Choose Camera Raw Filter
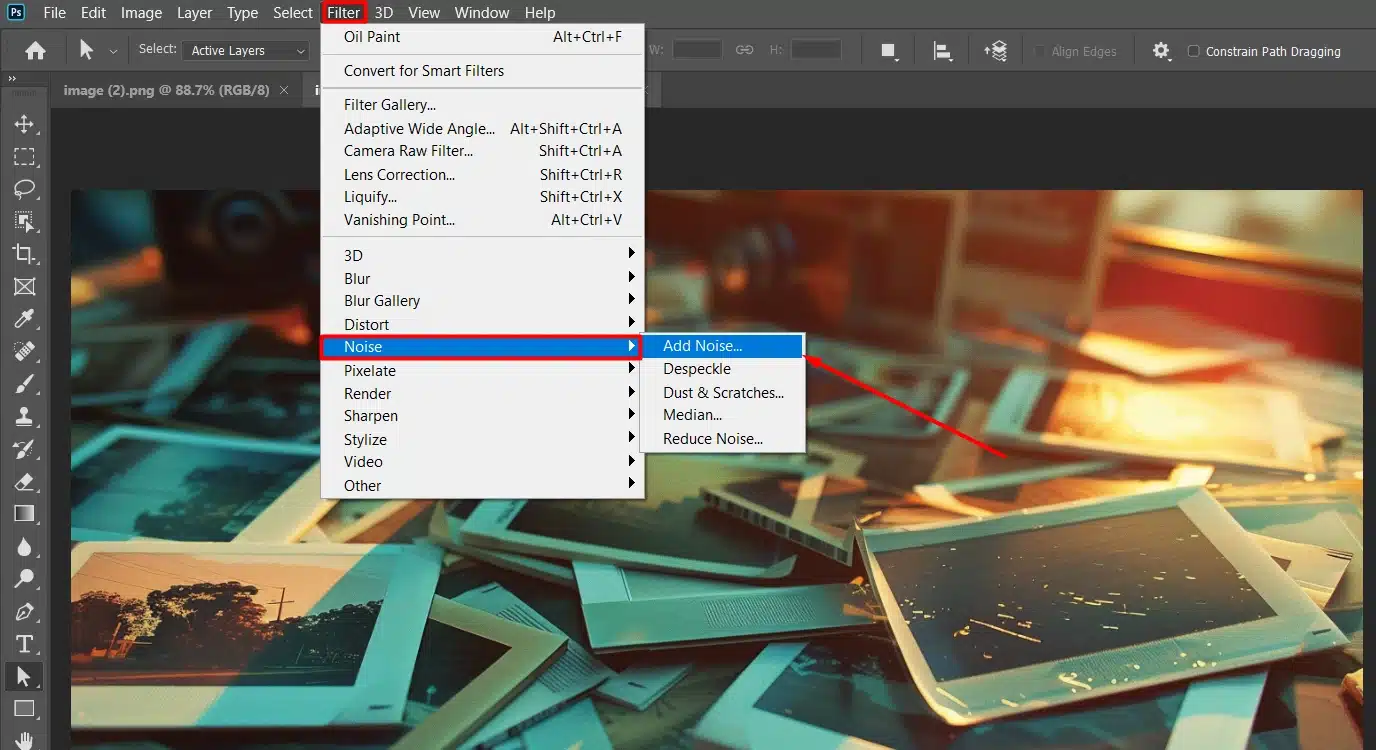The height and width of the screenshot is (750, 1376). coord(482,151)
